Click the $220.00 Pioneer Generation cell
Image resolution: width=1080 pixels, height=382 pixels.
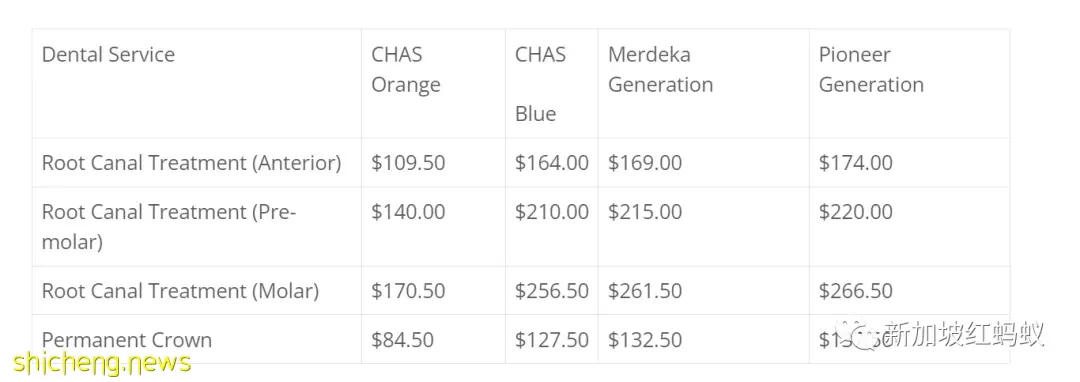pos(856,211)
